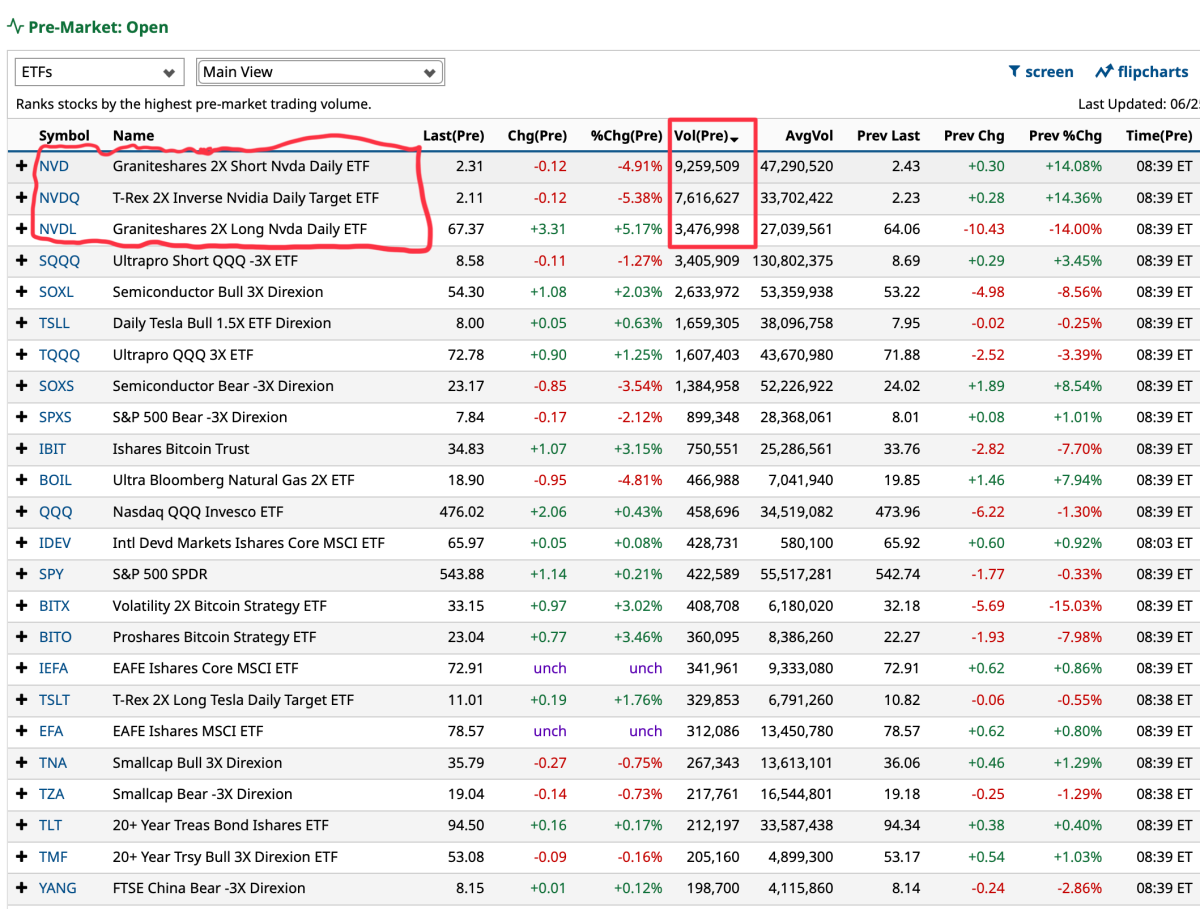This screenshot has width=1200, height=909.
Task: Expand the YANG row plus icon
Action: pos(22,888)
